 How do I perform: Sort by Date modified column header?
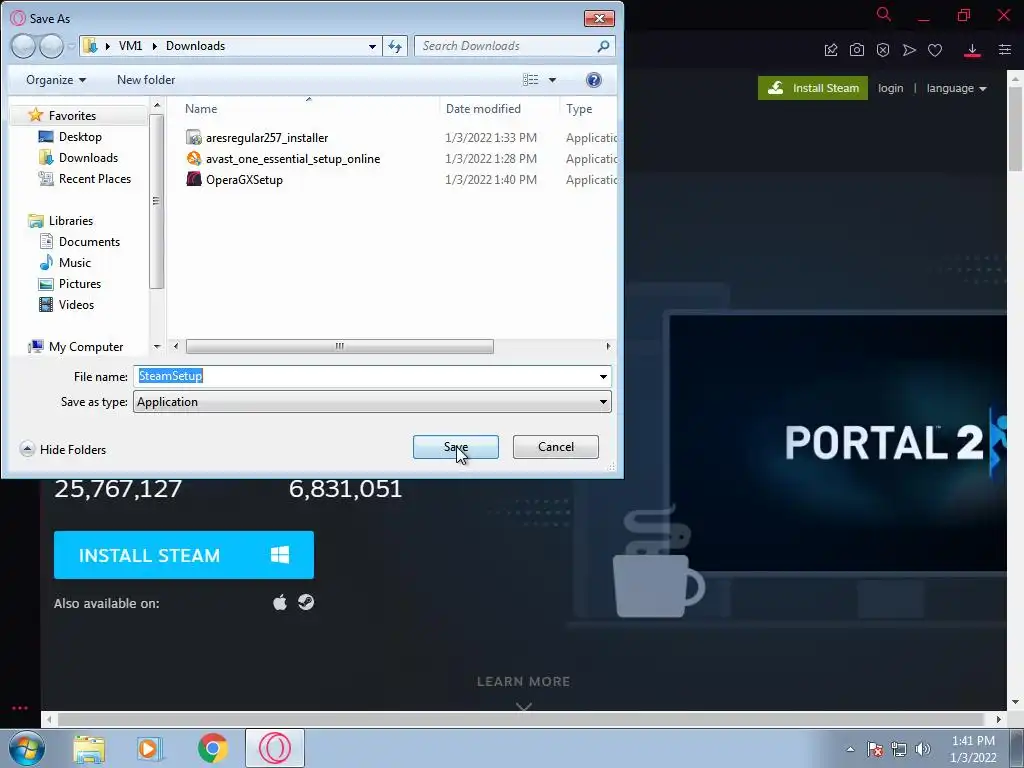tap(483, 108)
